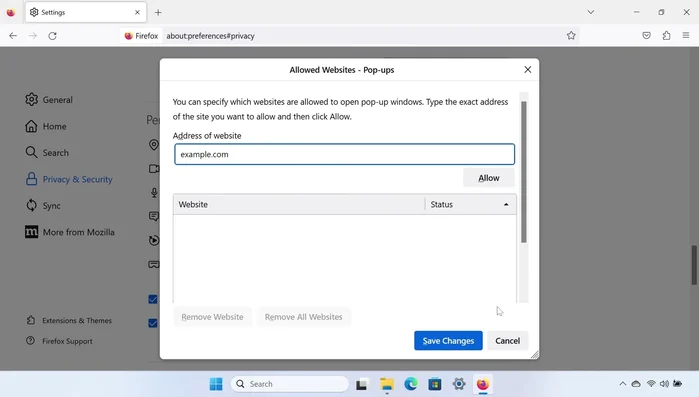Screen dimensions: 699x397
Task: Close the Settings tab
Action: pos(137,12)
